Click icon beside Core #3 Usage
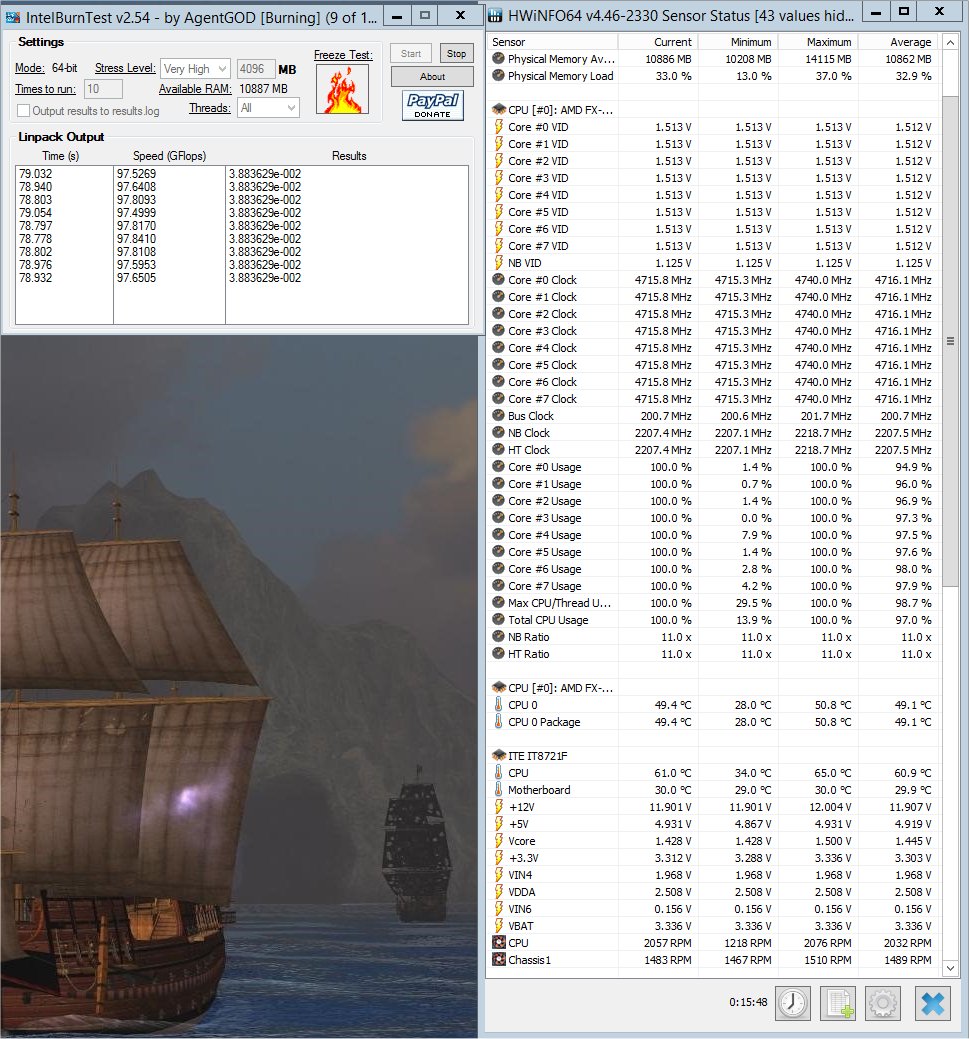 click(498, 518)
